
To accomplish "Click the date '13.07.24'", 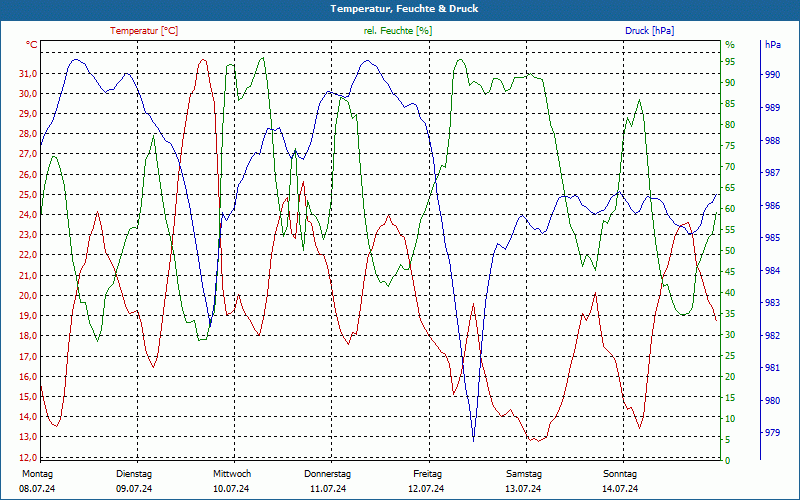I will tap(523, 489).
